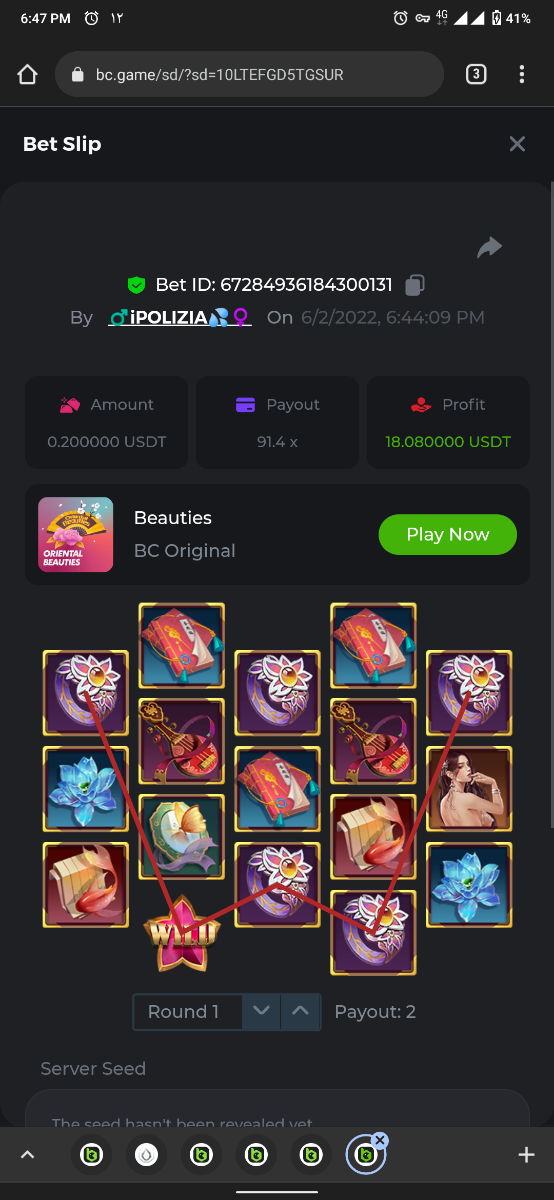Go to previous round with up chevron
554x1200 pixels.
(301, 1012)
